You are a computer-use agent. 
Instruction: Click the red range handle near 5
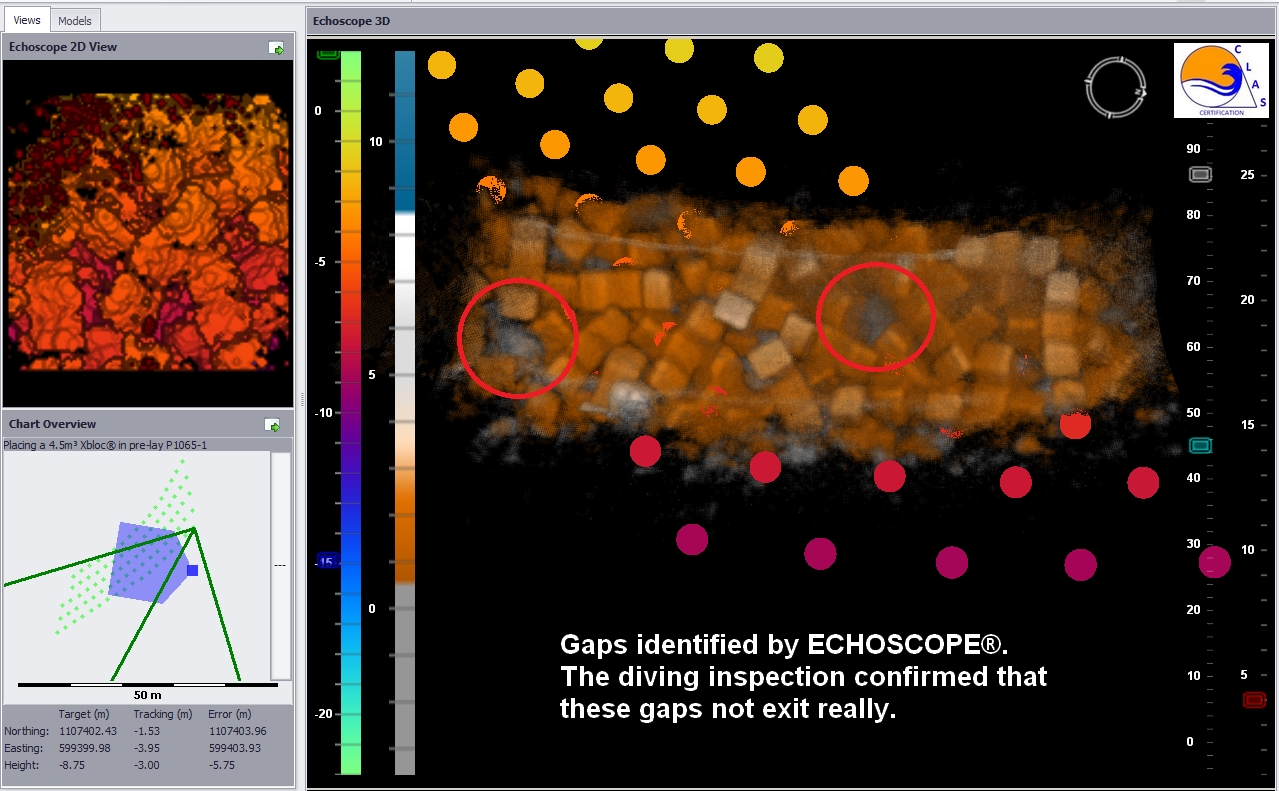(x=1254, y=700)
